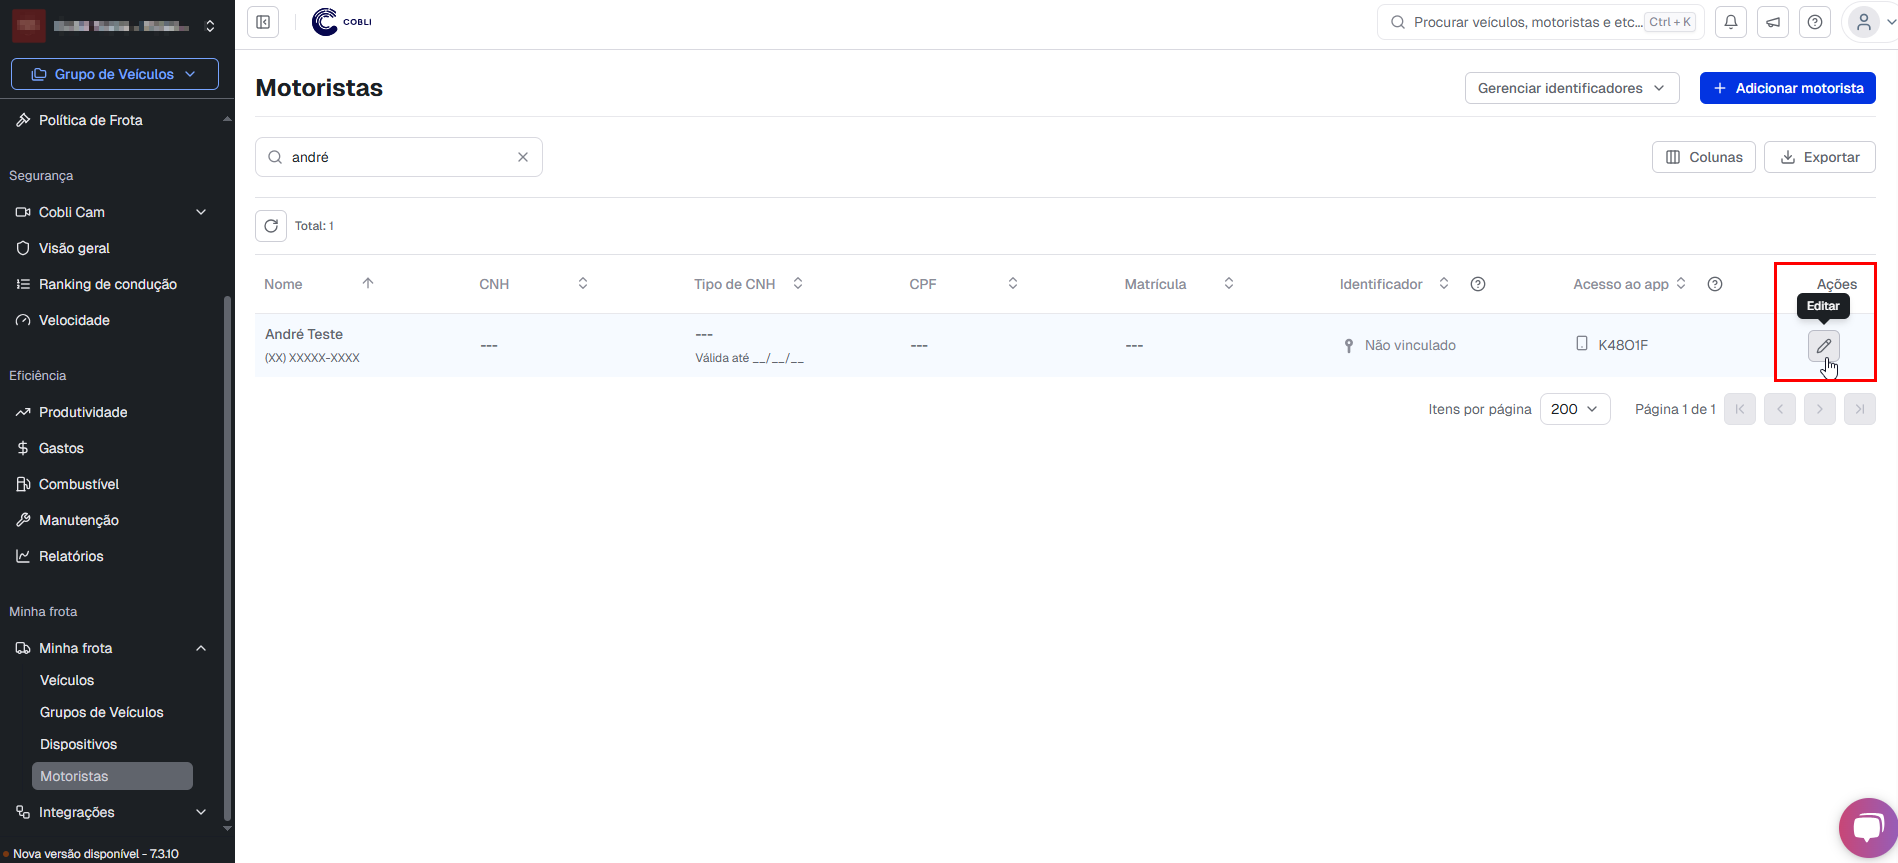
Task: Go to Veículos under Minha frota
Action: click(x=67, y=680)
